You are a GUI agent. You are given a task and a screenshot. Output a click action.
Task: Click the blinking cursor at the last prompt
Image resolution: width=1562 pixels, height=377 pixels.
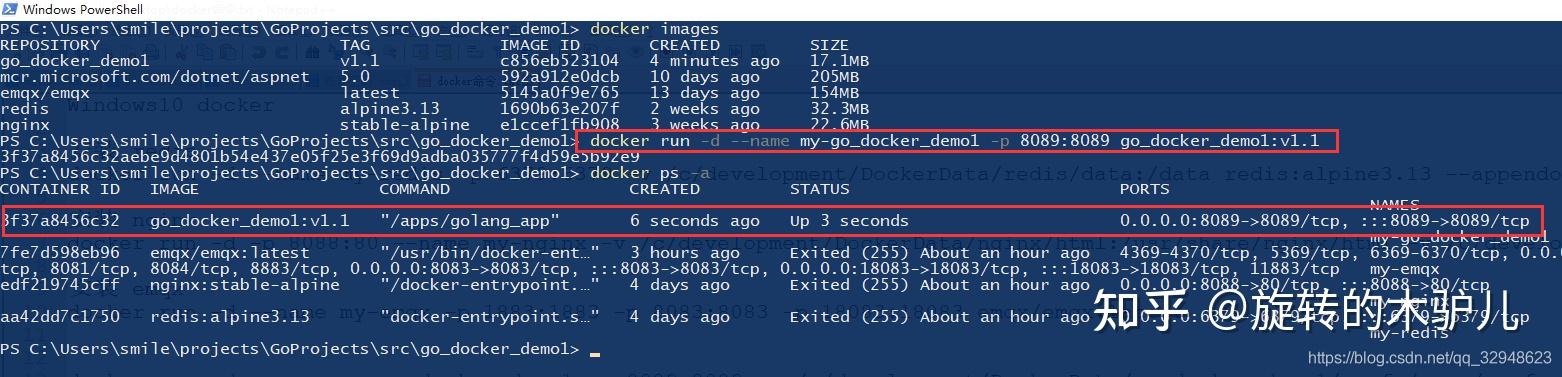(595, 352)
